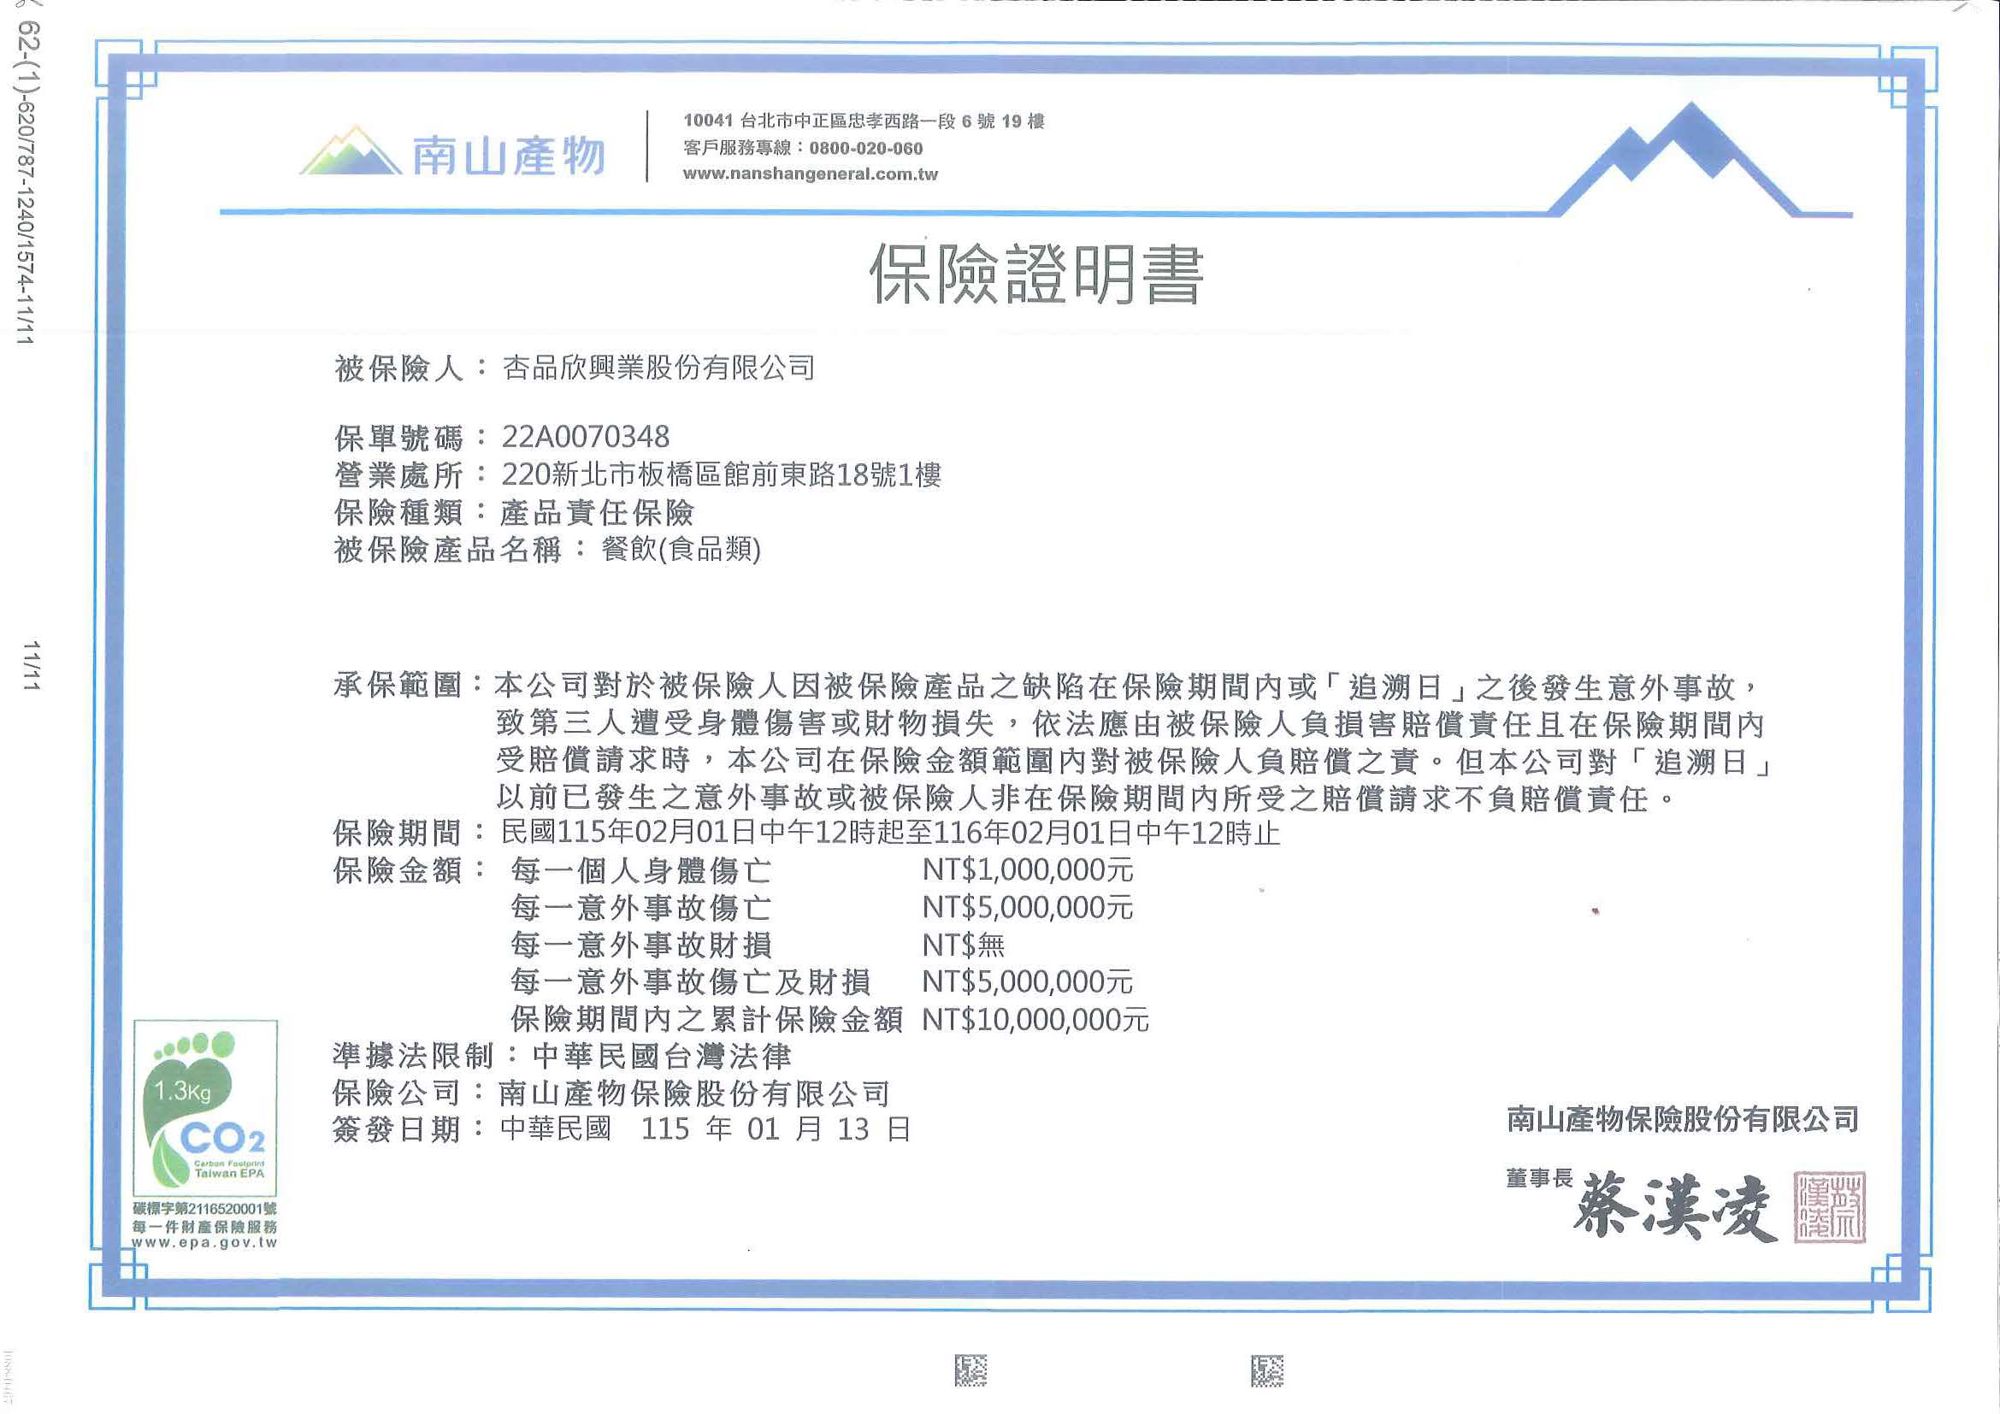Open the www.nanshangeneral.com.tw link

[x=810, y=174]
